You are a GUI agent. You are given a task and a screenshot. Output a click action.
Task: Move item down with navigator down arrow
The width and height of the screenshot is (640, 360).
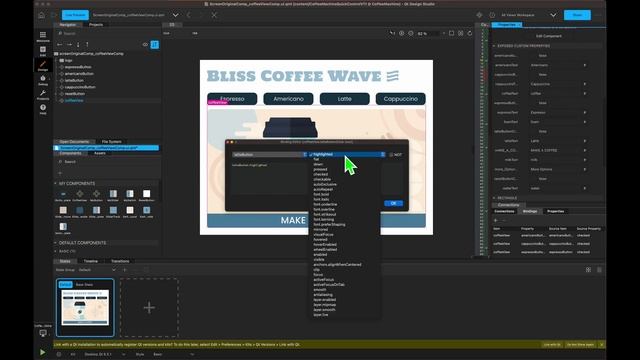tap(78, 44)
